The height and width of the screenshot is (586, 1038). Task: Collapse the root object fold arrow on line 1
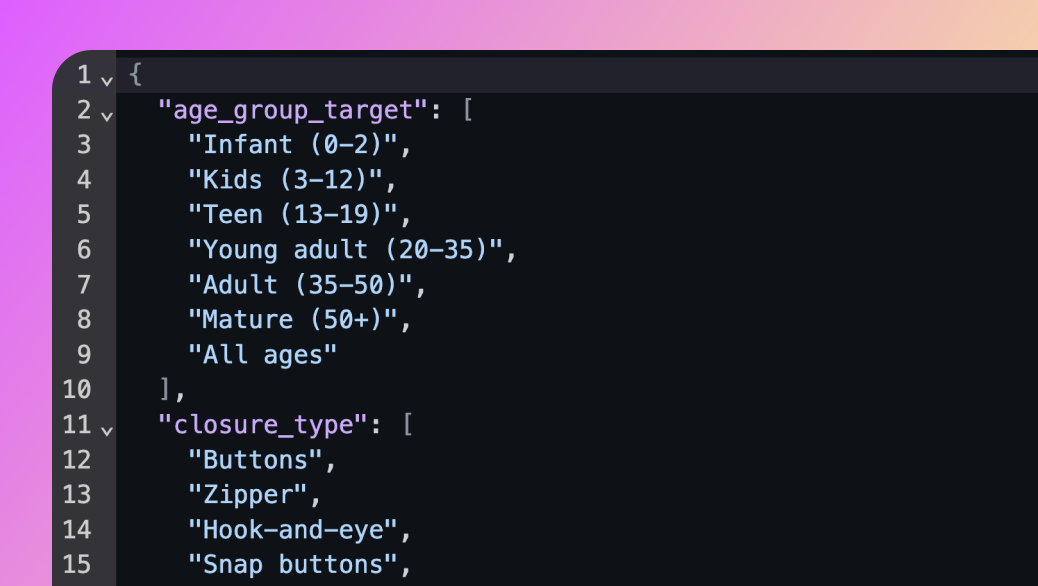[x=107, y=78]
